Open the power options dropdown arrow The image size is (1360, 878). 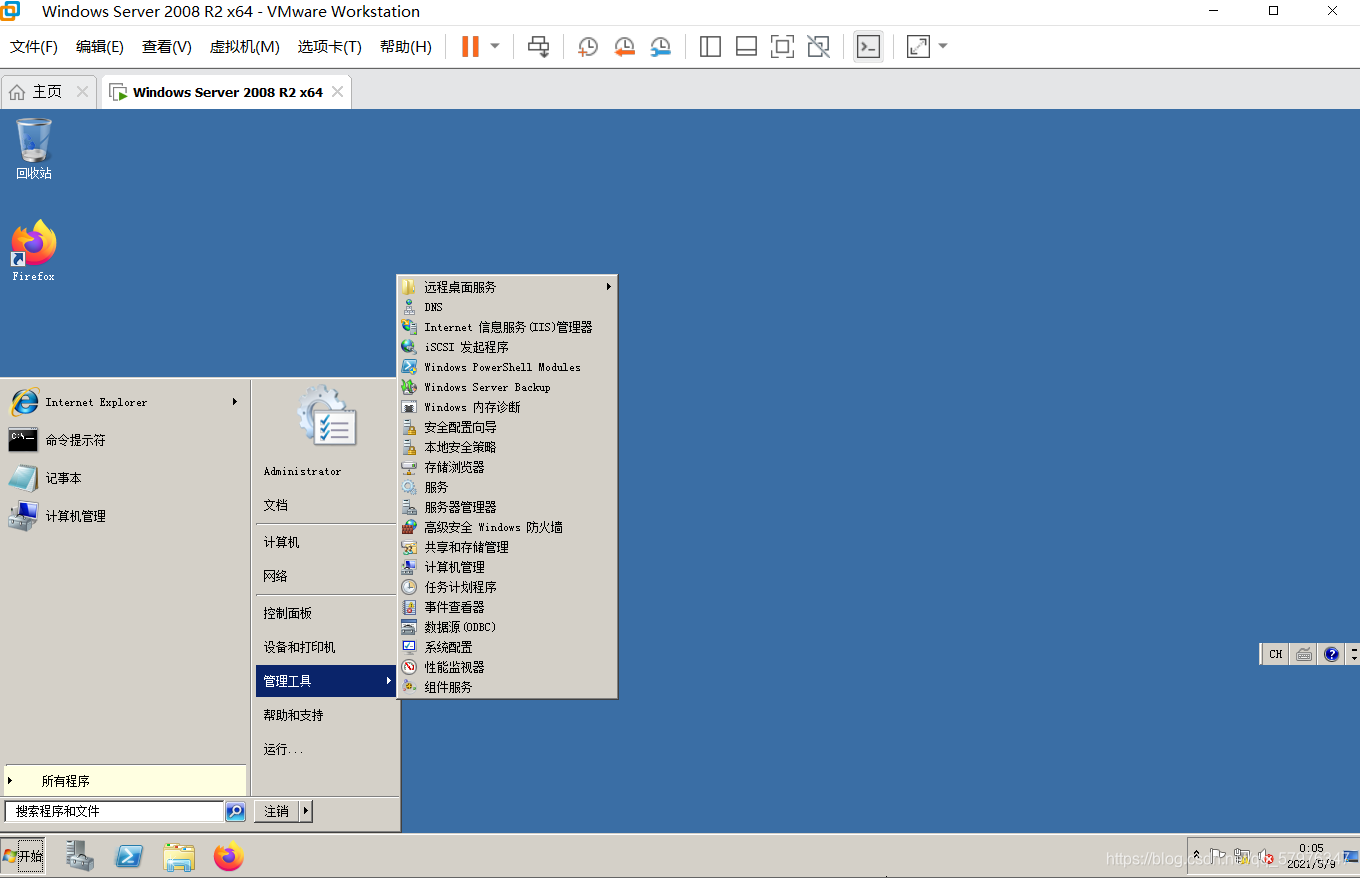[x=494, y=47]
